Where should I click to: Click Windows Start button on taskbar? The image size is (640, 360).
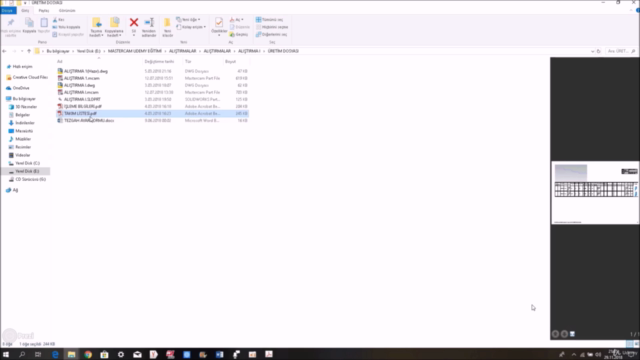click(6, 354)
